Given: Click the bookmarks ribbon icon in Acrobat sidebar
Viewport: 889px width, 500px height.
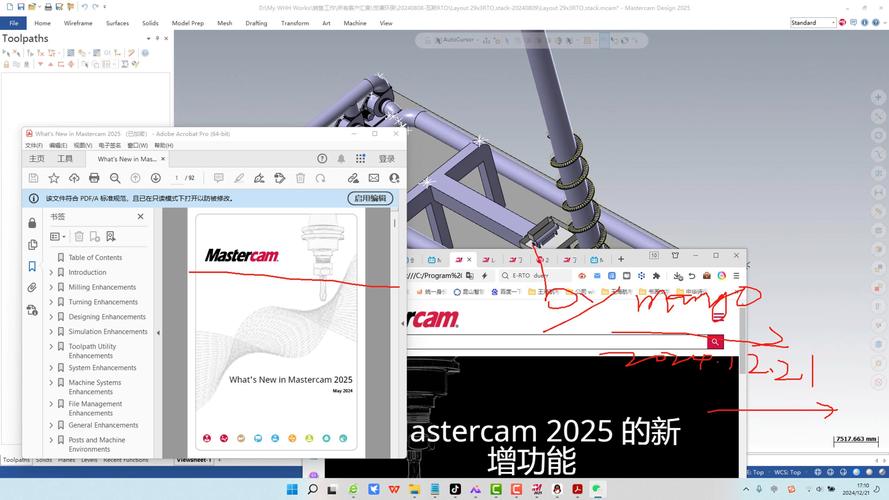Looking at the screenshot, I should [32, 266].
